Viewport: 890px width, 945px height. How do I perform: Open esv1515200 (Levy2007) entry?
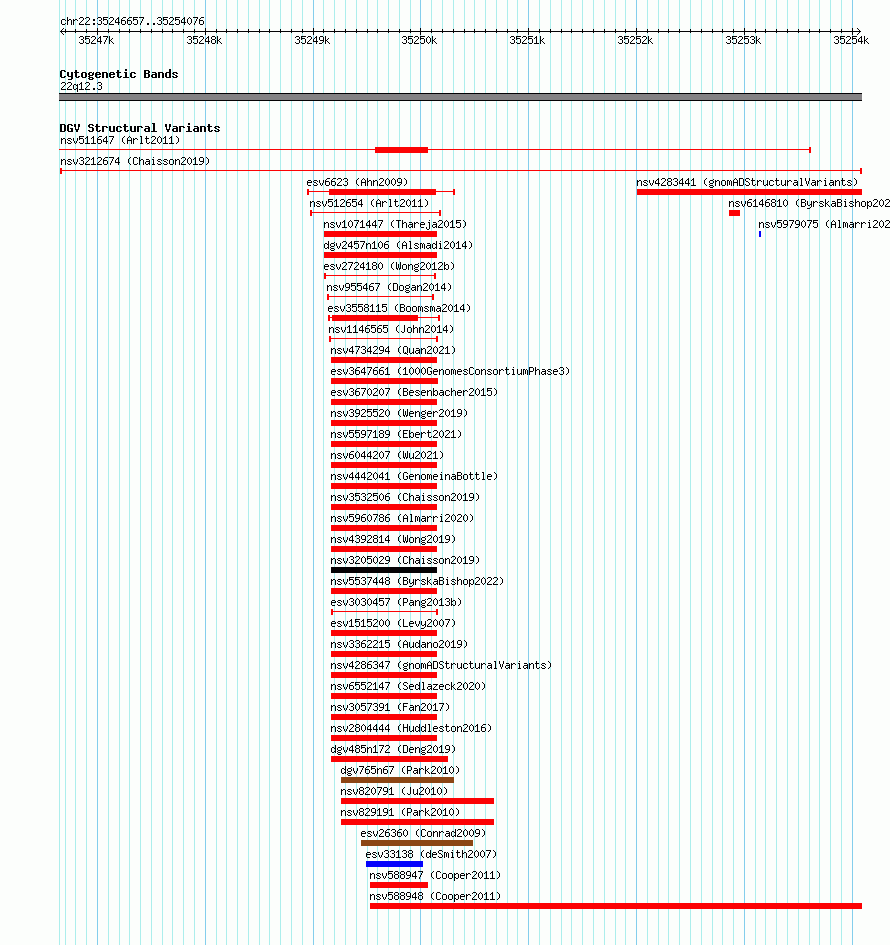tap(393, 623)
